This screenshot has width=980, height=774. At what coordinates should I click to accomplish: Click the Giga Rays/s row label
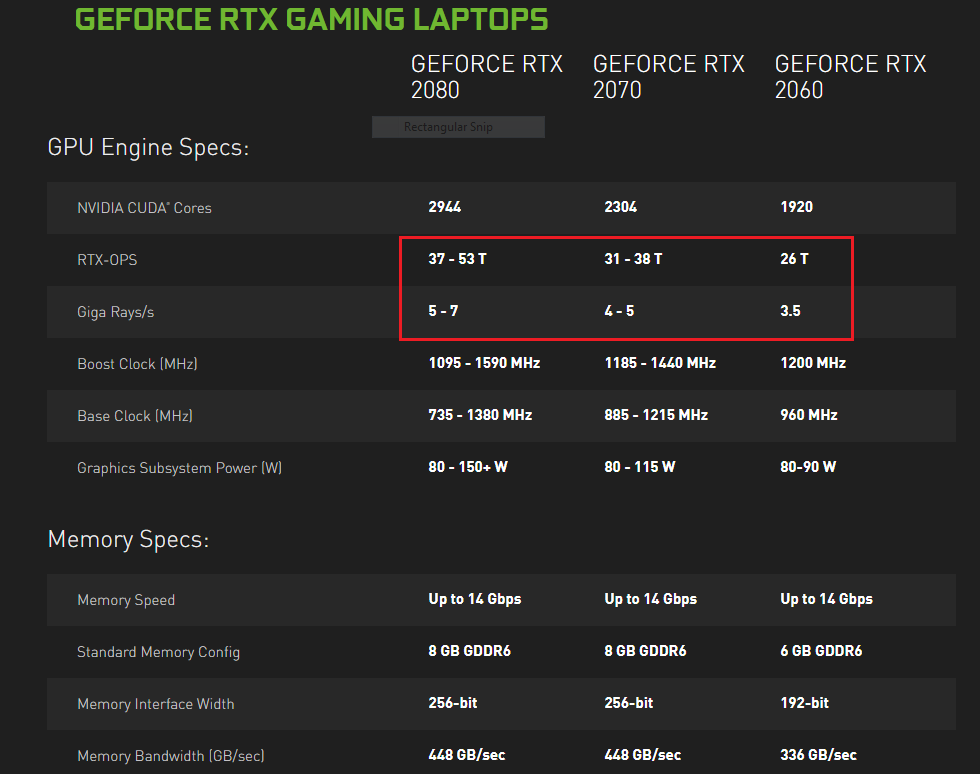115,312
